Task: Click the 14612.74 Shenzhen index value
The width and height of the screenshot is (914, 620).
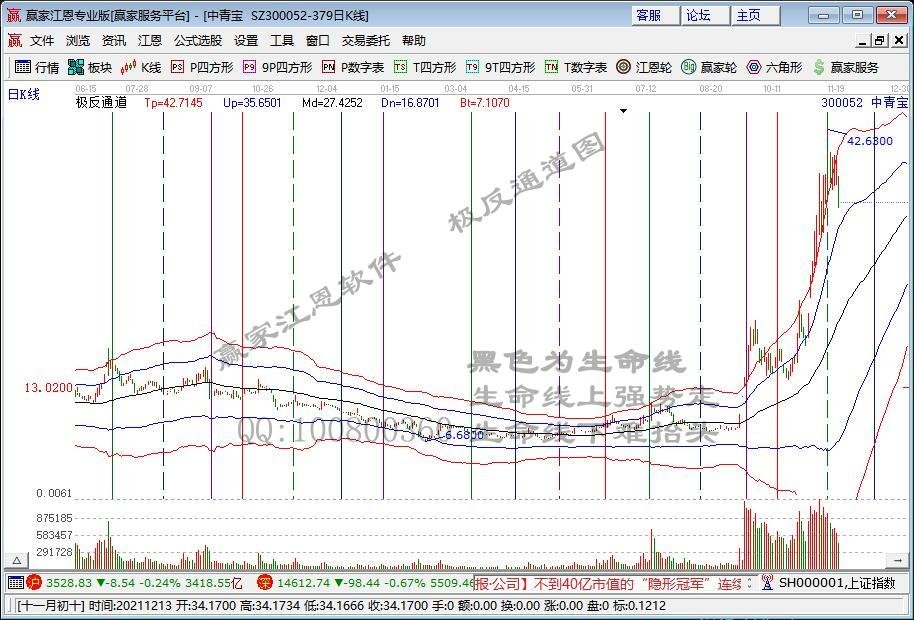Action: click(x=303, y=583)
